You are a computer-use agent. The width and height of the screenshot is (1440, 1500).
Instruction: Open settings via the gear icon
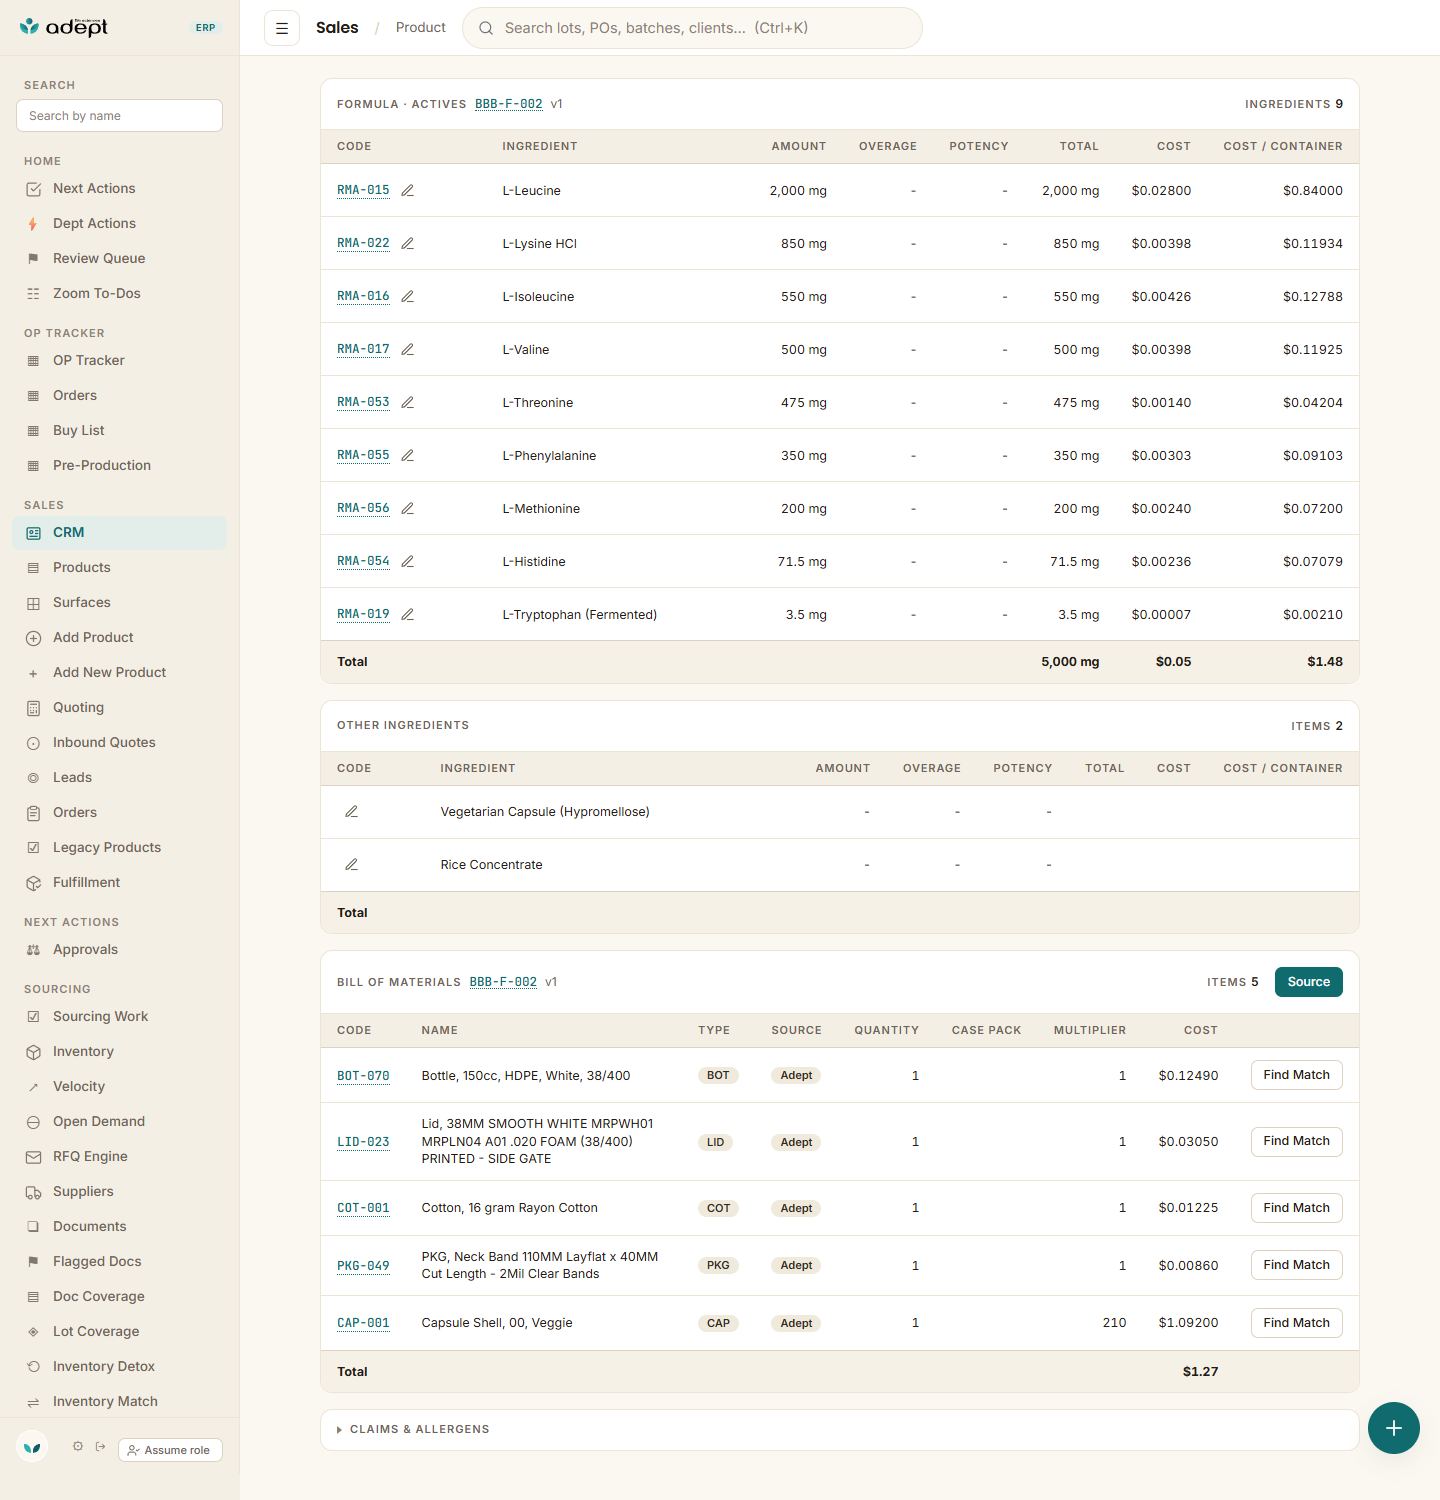coord(78,1446)
